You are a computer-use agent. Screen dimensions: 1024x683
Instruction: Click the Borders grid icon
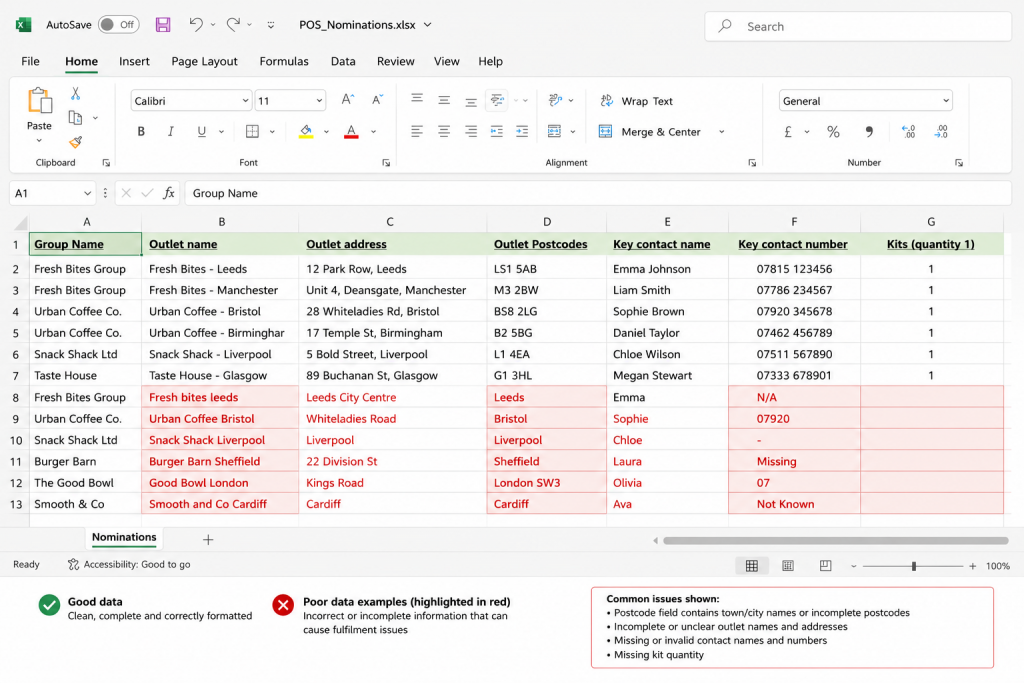pyautogui.click(x=252, y=131)
